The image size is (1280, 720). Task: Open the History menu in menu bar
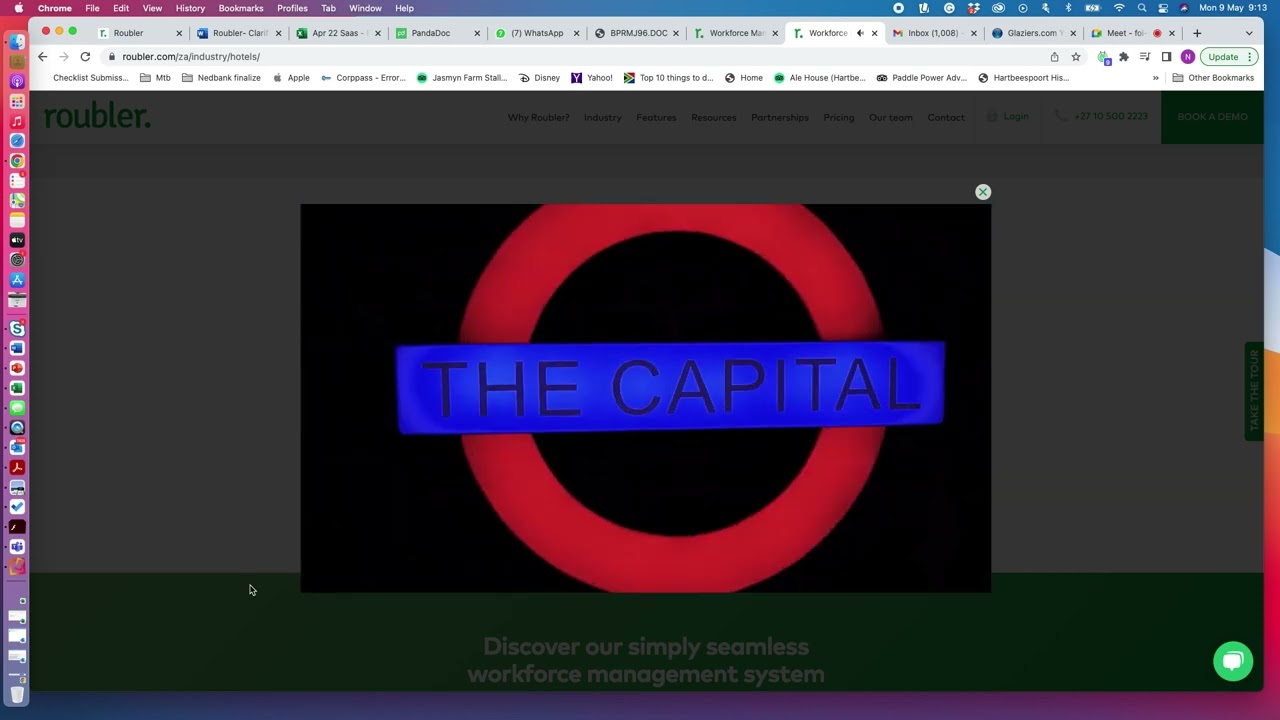190,8
